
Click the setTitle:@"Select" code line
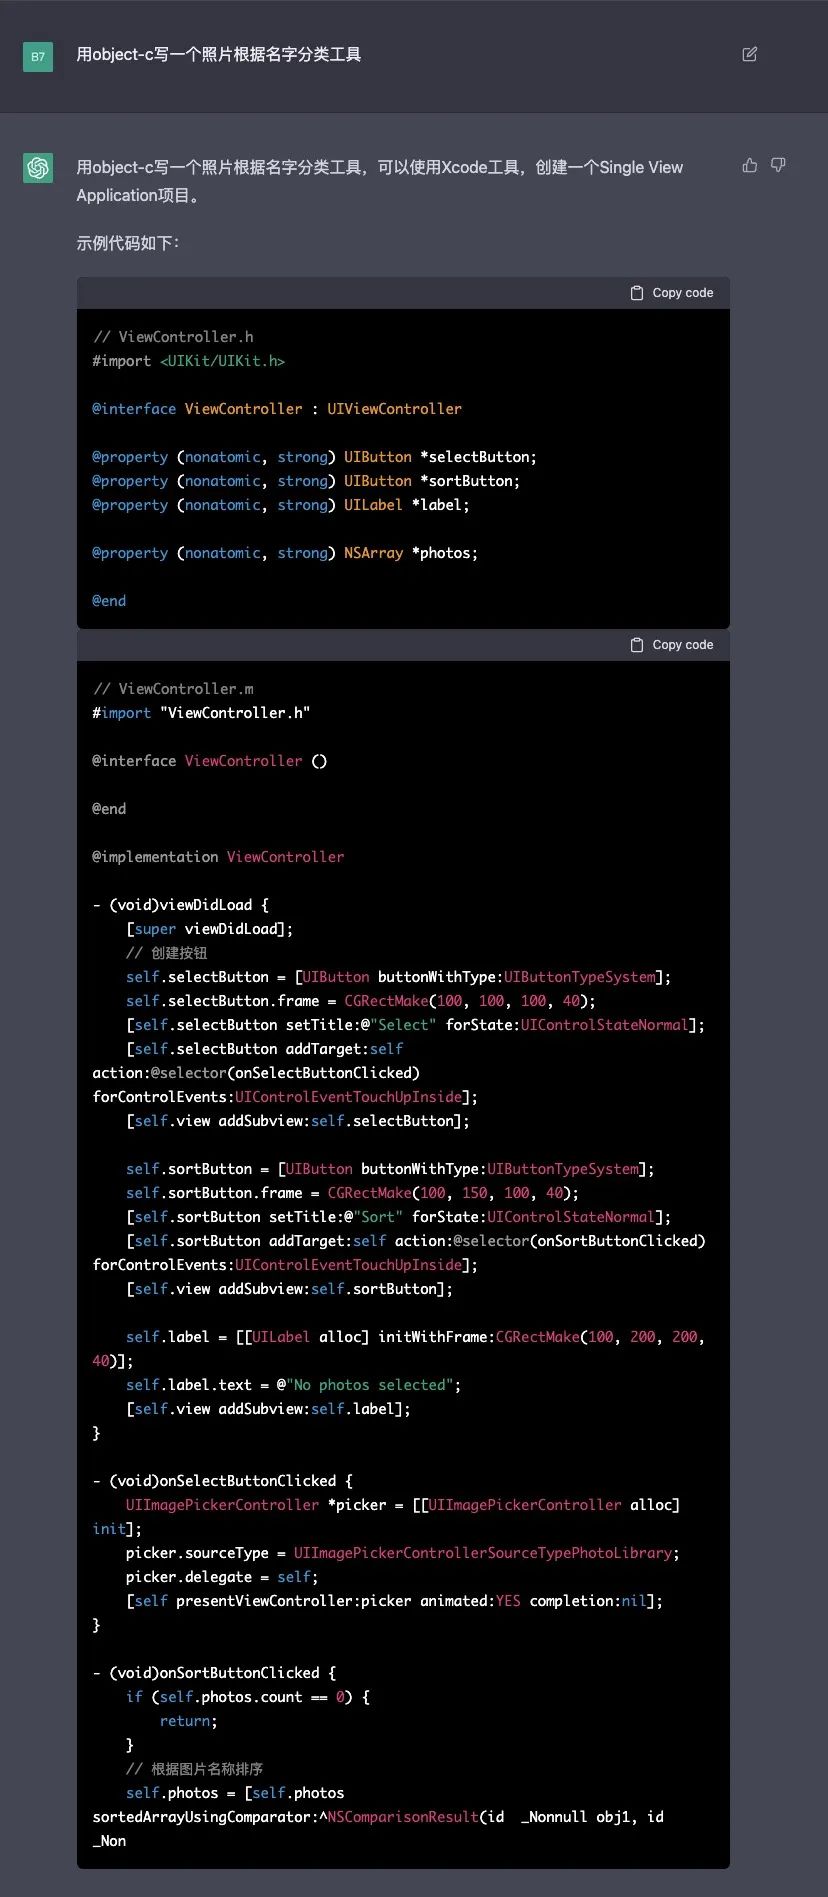coord(415,1025)
